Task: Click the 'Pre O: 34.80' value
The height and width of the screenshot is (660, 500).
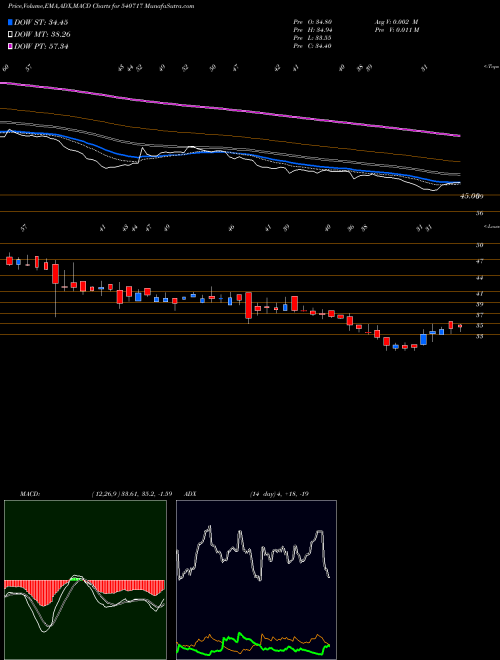Action: coord(313,21)
